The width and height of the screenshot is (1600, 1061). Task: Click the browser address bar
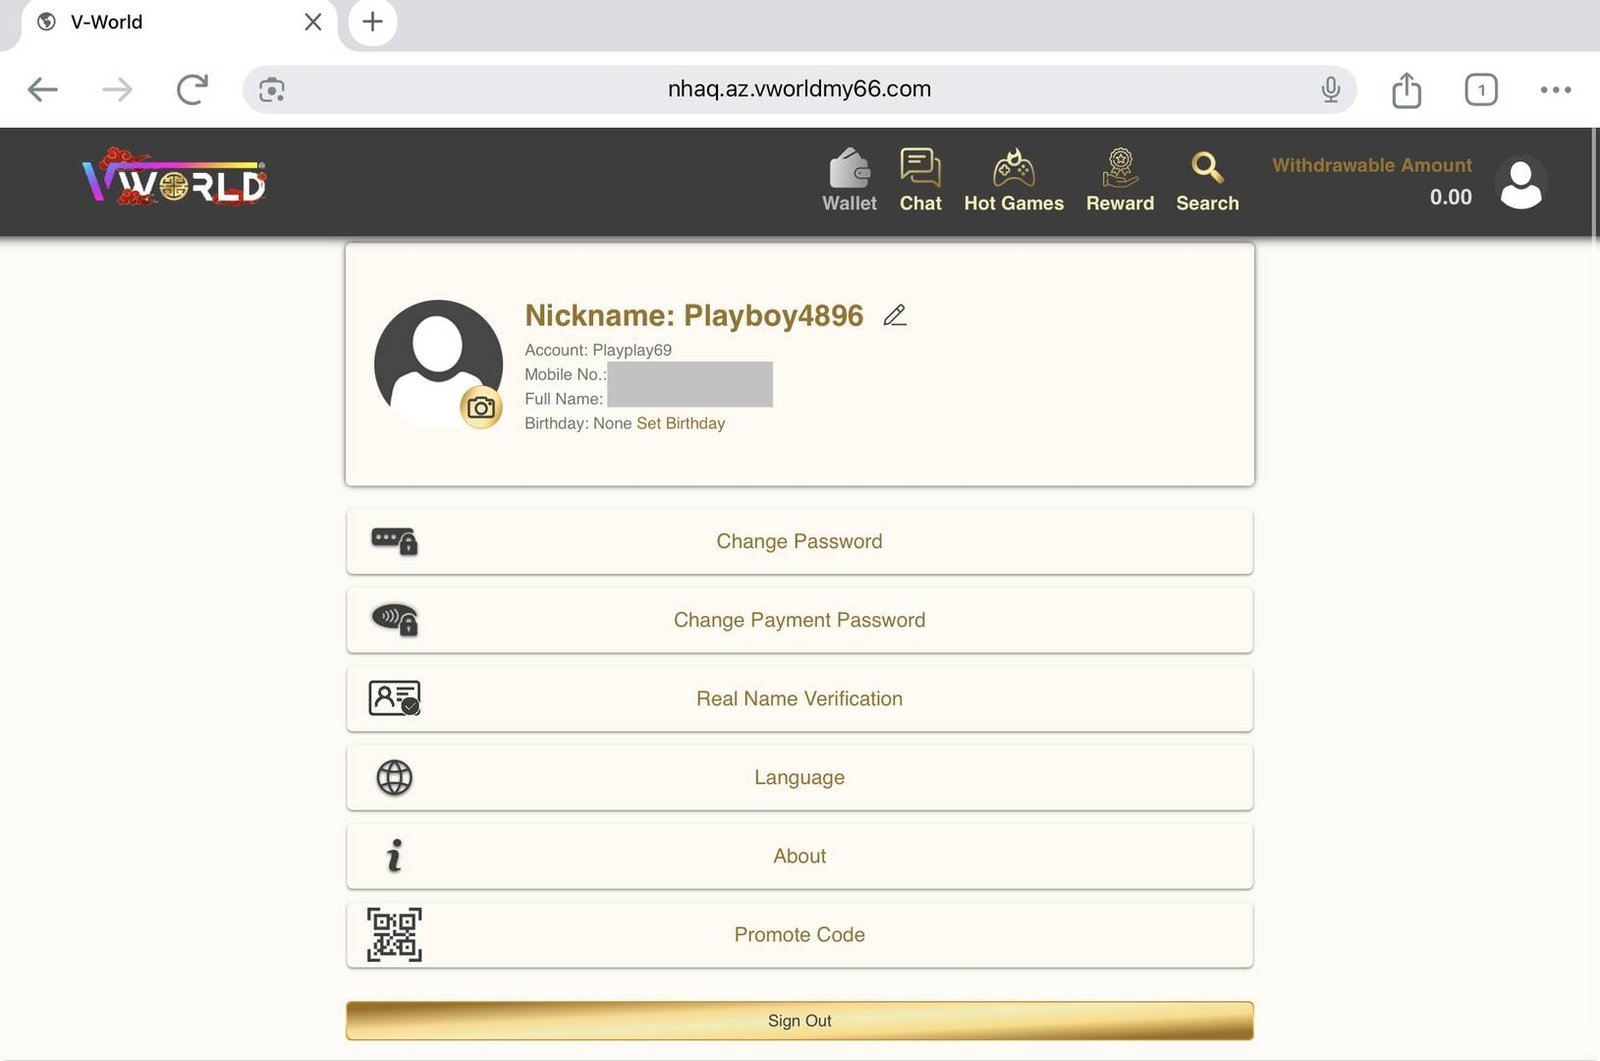[x=798, y=90]
